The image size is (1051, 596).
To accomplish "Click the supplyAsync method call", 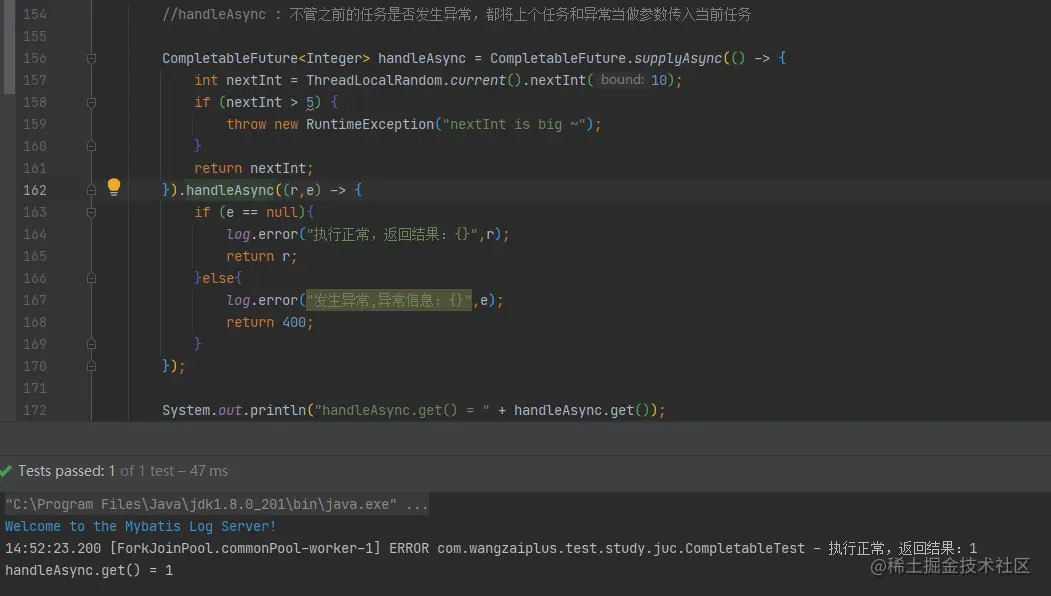I will [x=678, y=58].
